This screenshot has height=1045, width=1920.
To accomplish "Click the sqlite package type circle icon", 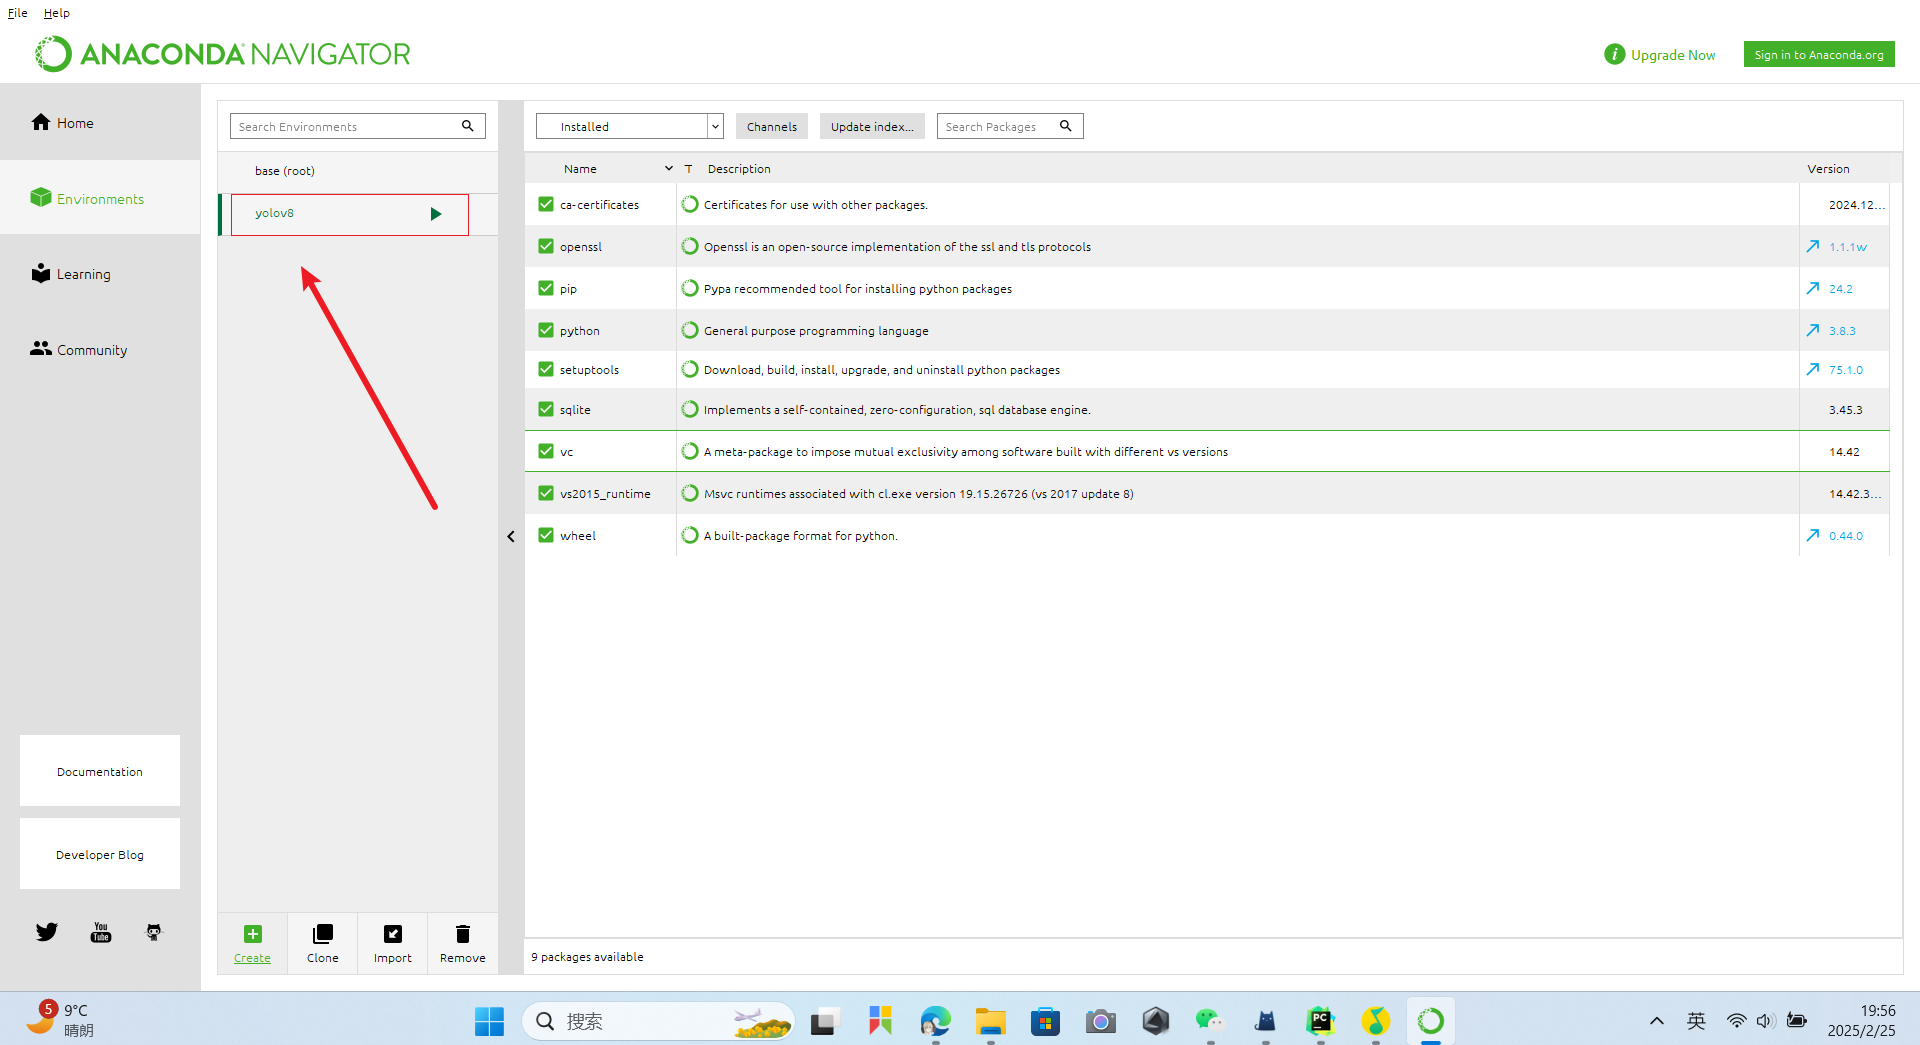I will 690,409.
